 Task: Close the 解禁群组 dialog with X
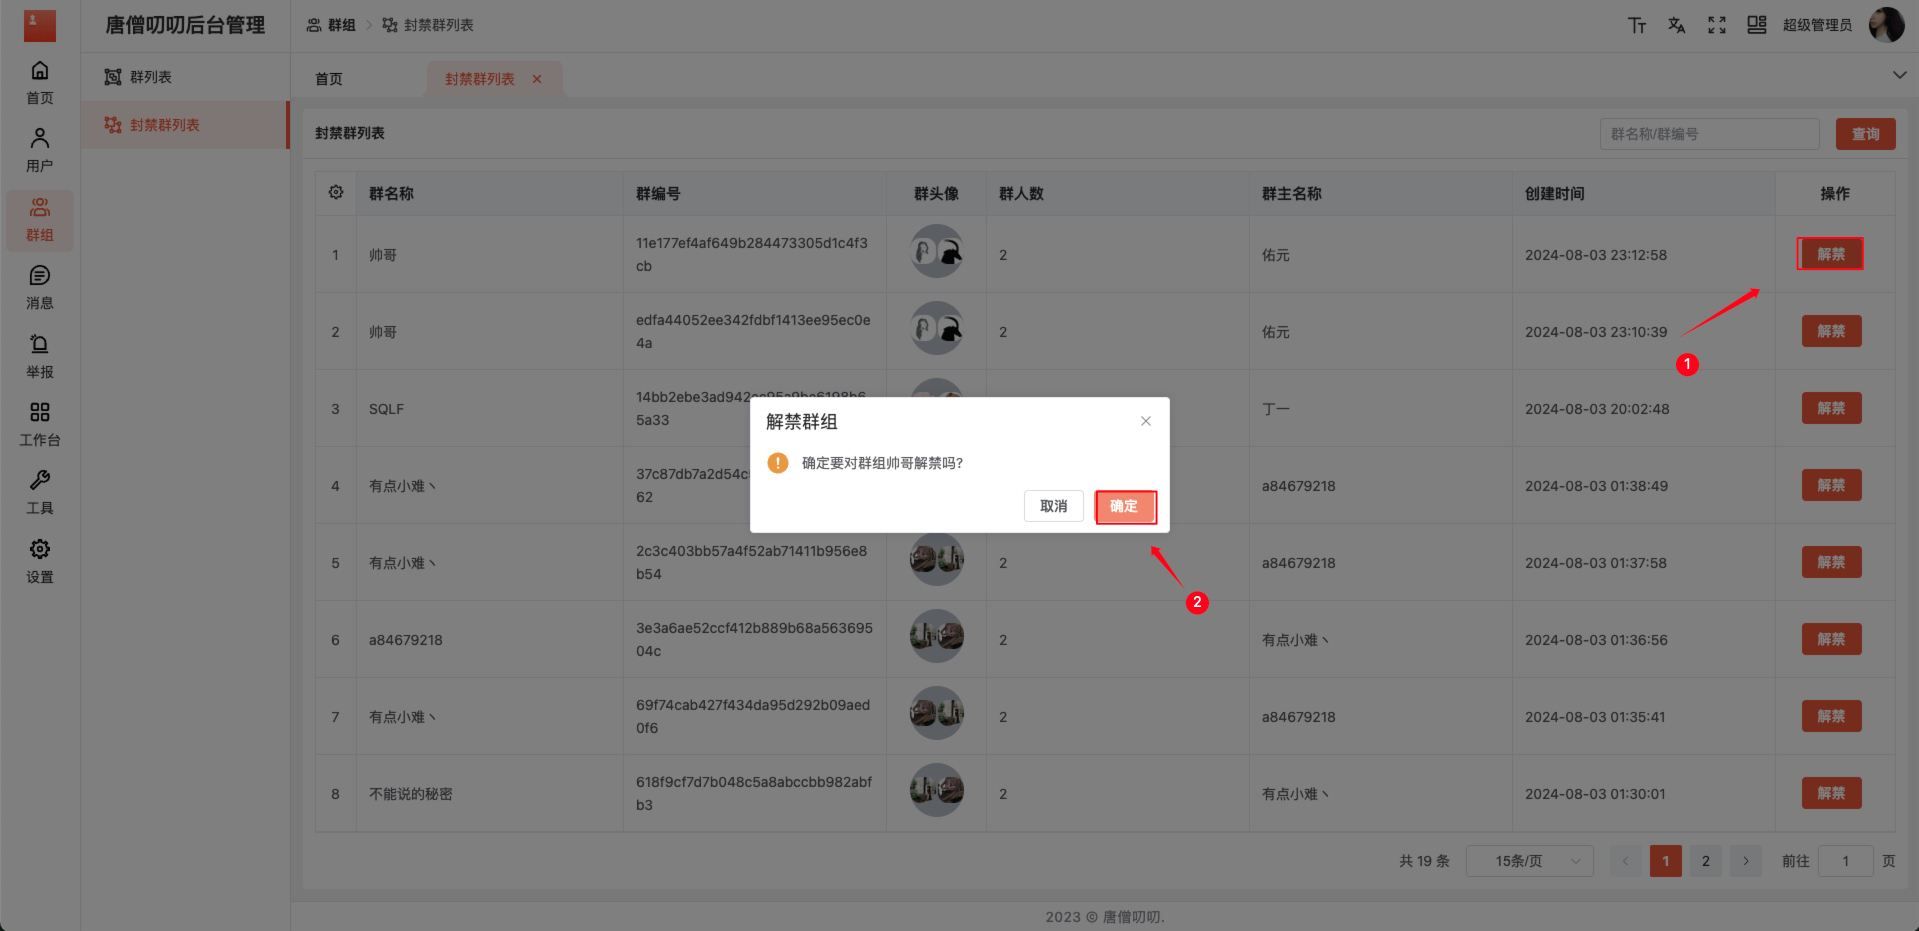(x=1146, y=421)
